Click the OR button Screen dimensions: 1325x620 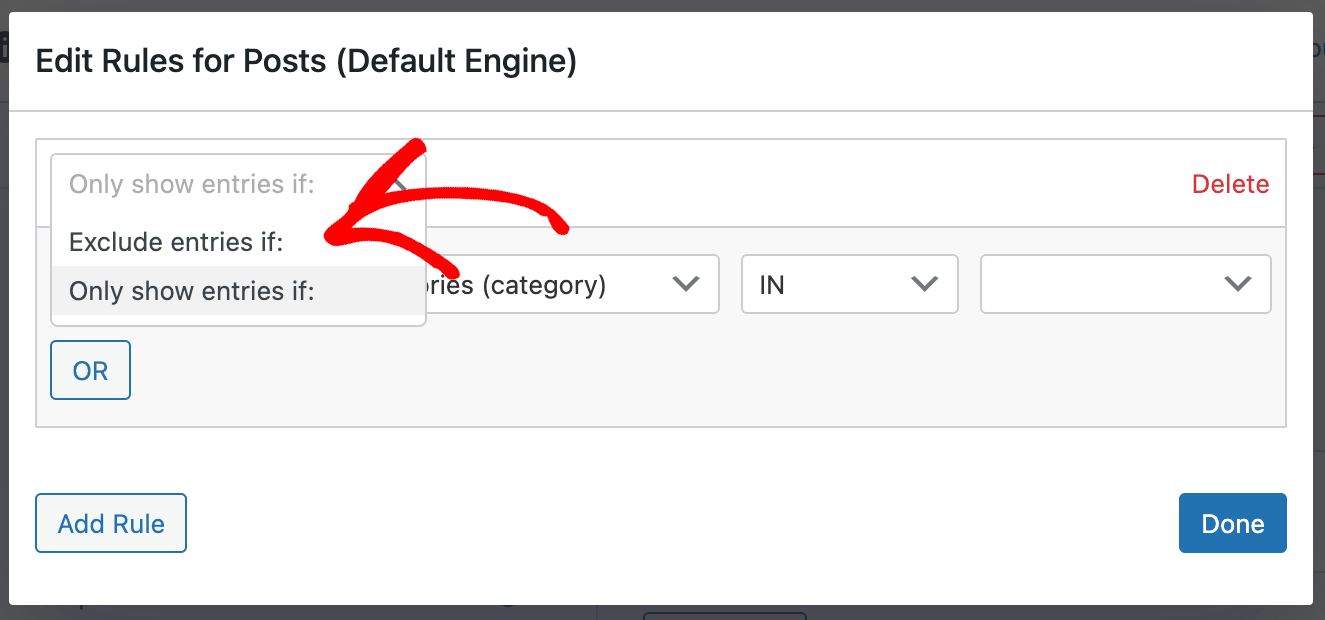click(x=91, y=371)
